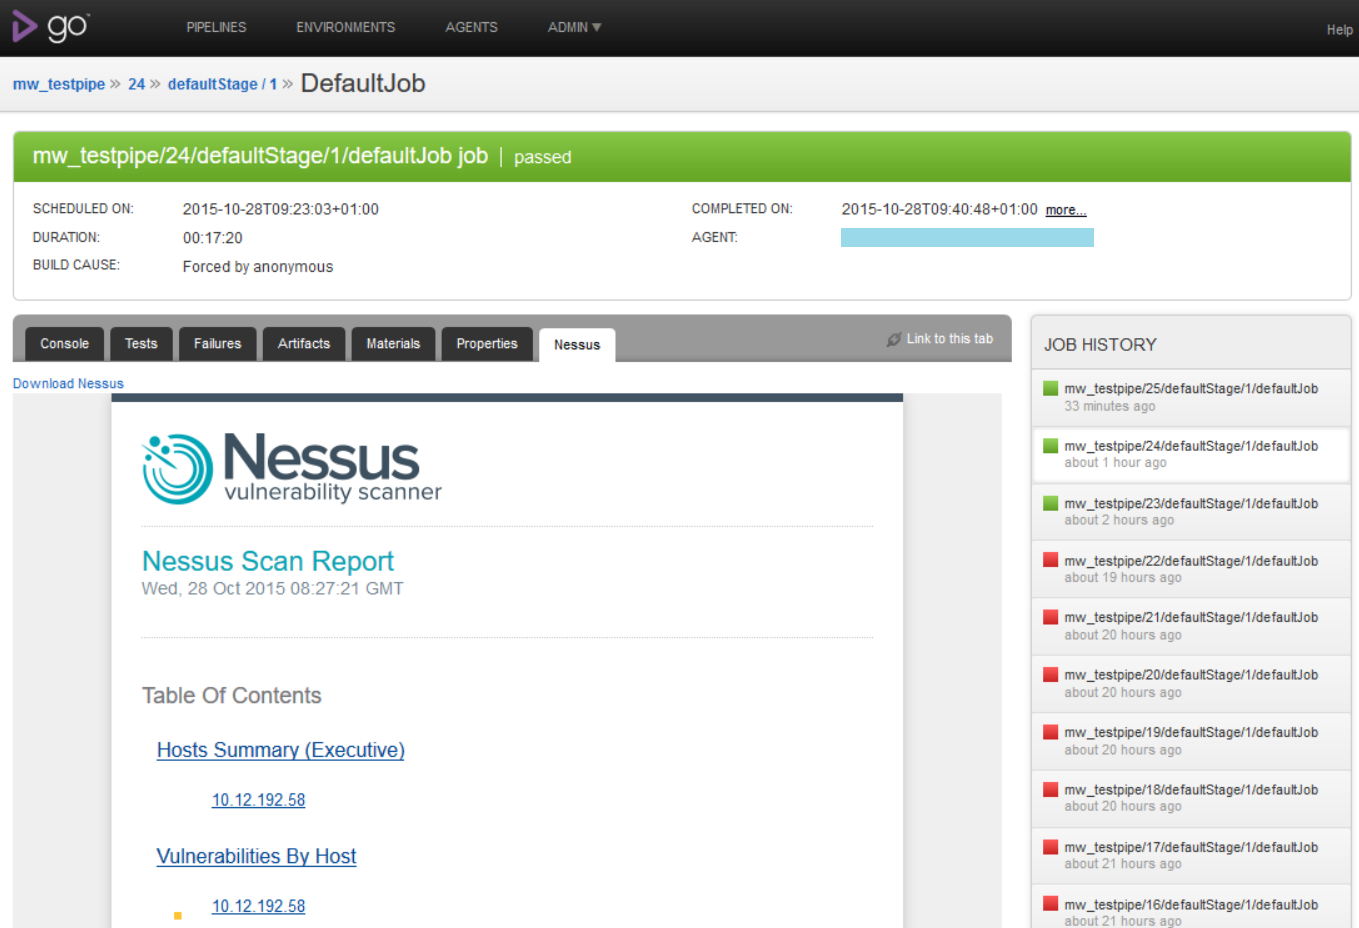Image resolution: width=1359 pixels, height=928 pixels.
Task: Click the link icon beside Link to this tab
Action: 894,340
